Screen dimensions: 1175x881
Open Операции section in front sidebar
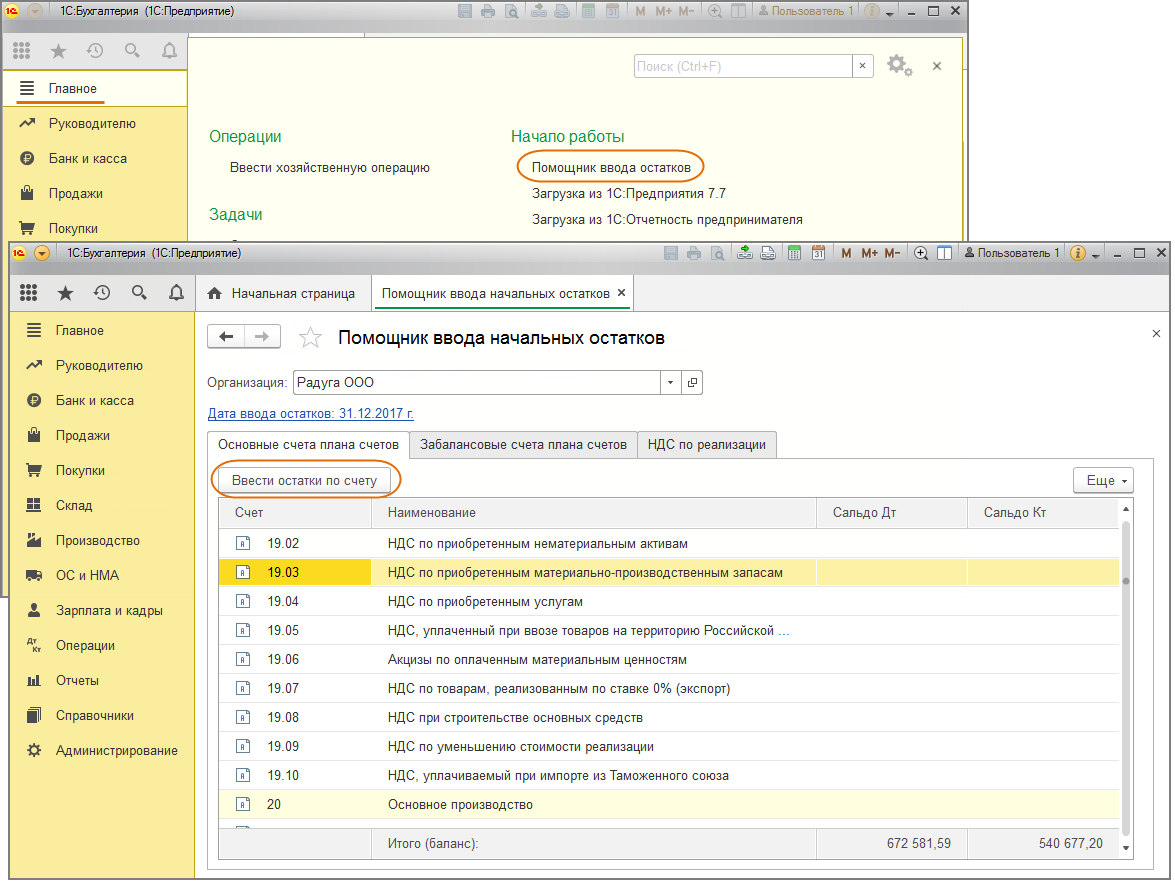(85, 646)
